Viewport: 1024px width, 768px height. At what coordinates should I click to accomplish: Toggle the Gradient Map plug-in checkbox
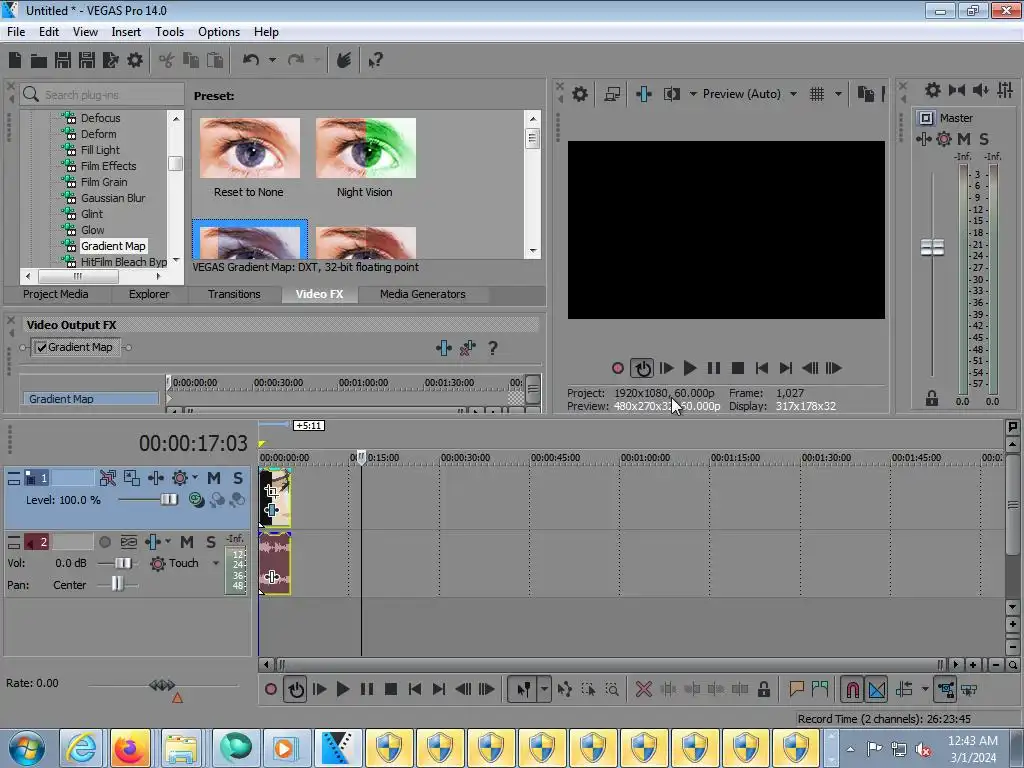41,347
